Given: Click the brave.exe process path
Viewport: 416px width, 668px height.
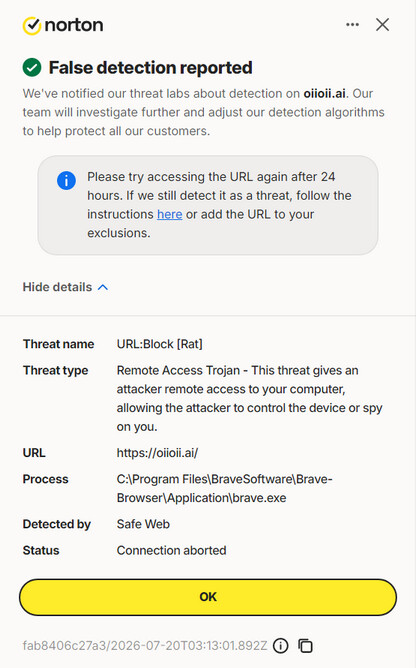Looking at the screenshot, I should 225,488.
